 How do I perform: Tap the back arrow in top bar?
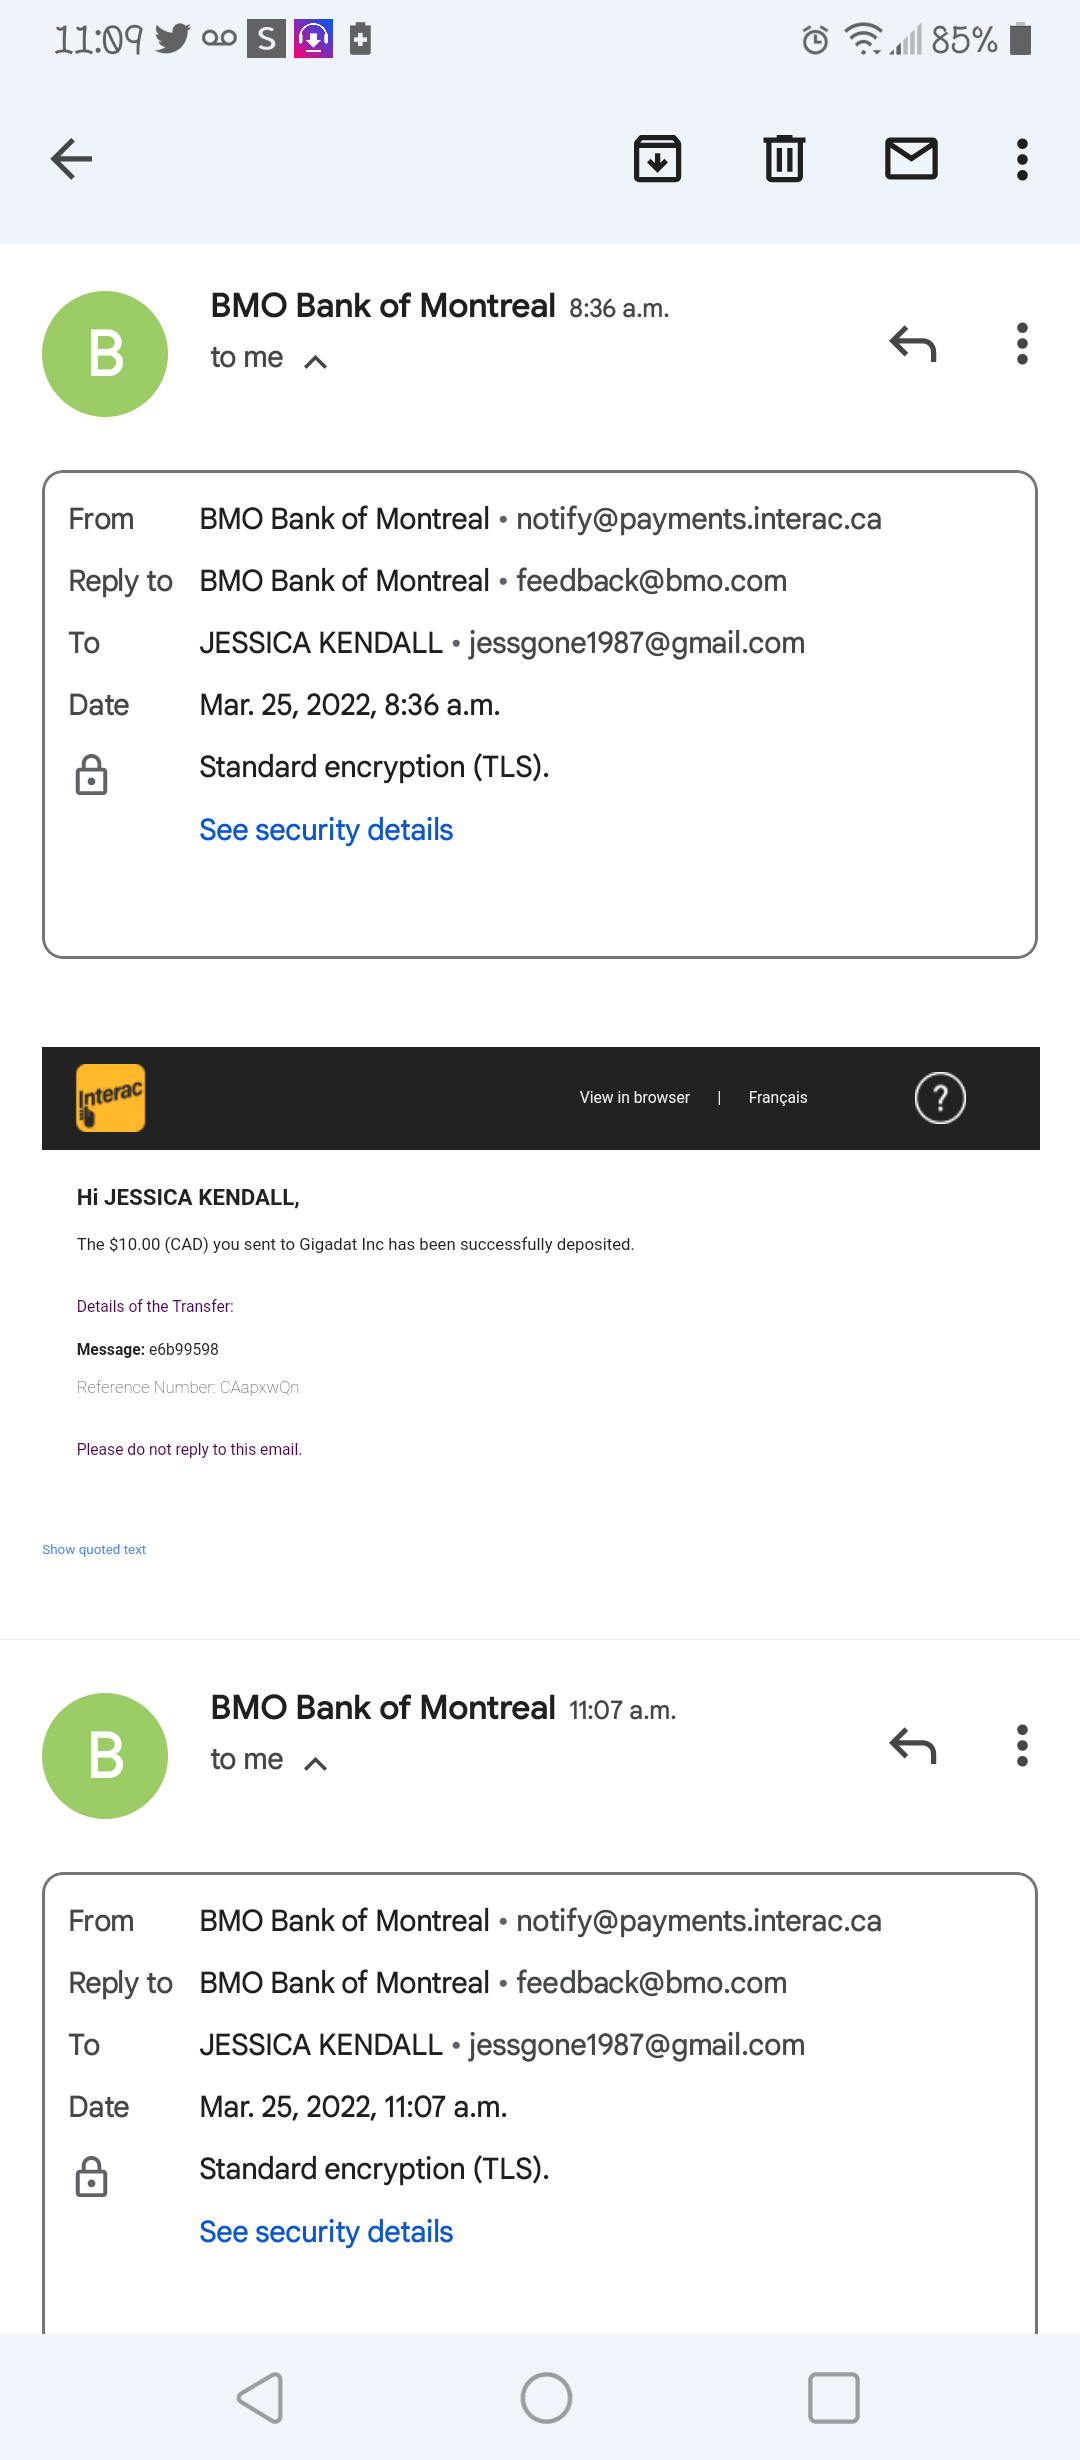tap(72, 158)
